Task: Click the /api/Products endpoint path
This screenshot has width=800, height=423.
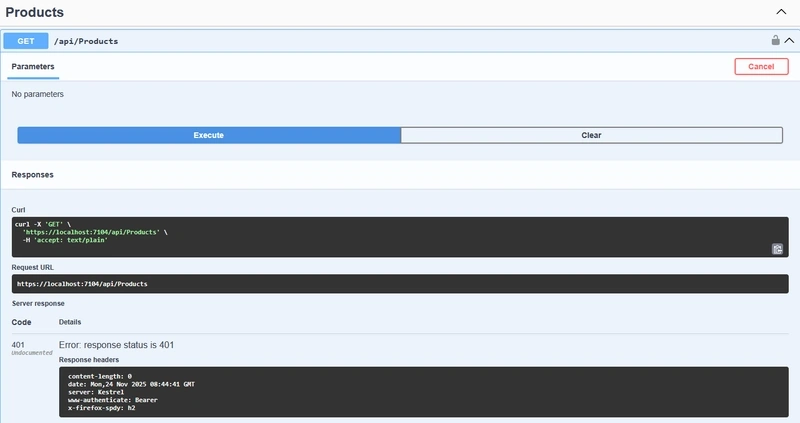Action: click(x=86, y=41)
